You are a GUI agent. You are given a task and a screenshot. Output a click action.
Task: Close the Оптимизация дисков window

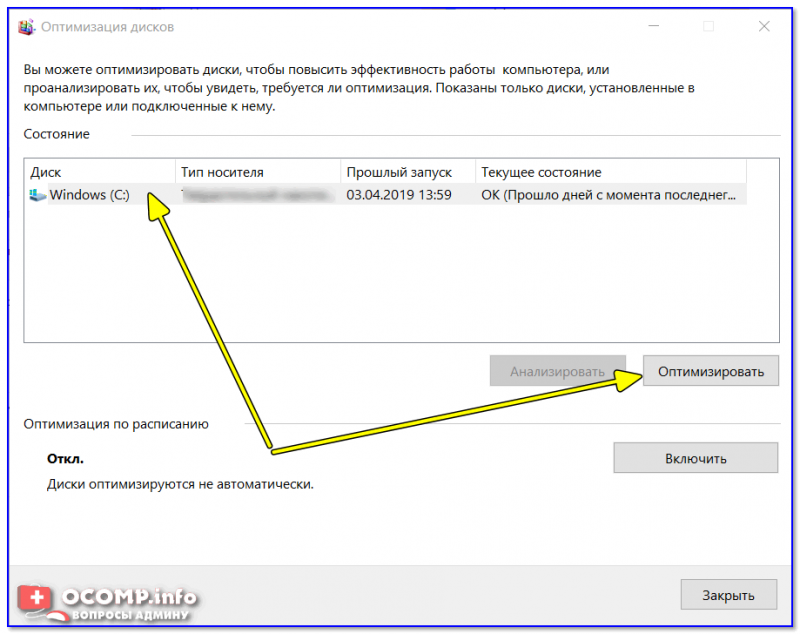click(764, 27)
